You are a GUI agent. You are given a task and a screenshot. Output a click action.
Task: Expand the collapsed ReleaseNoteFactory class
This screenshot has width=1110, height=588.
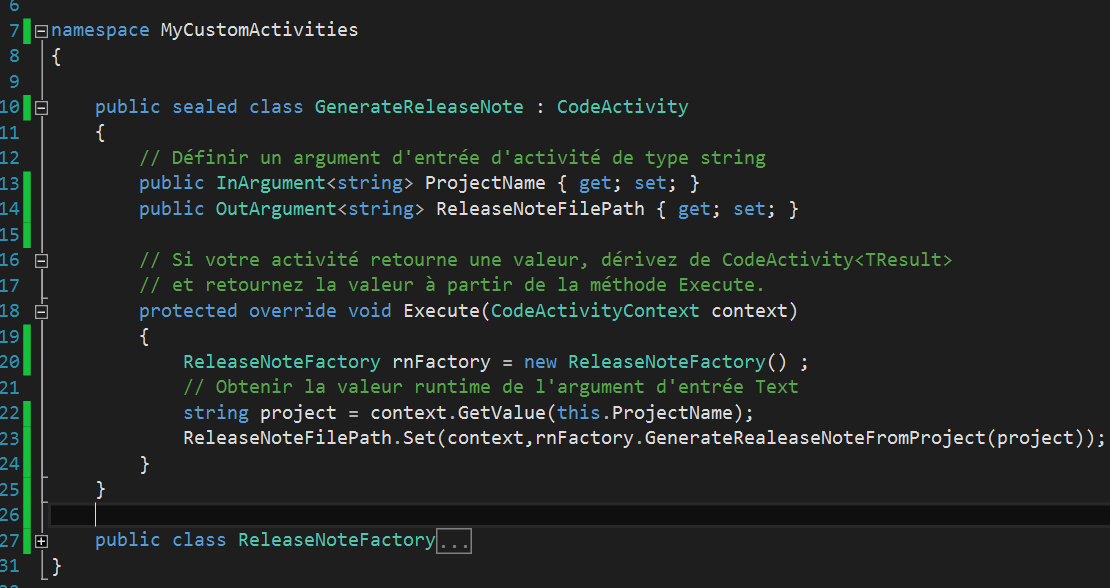[41, 541]
